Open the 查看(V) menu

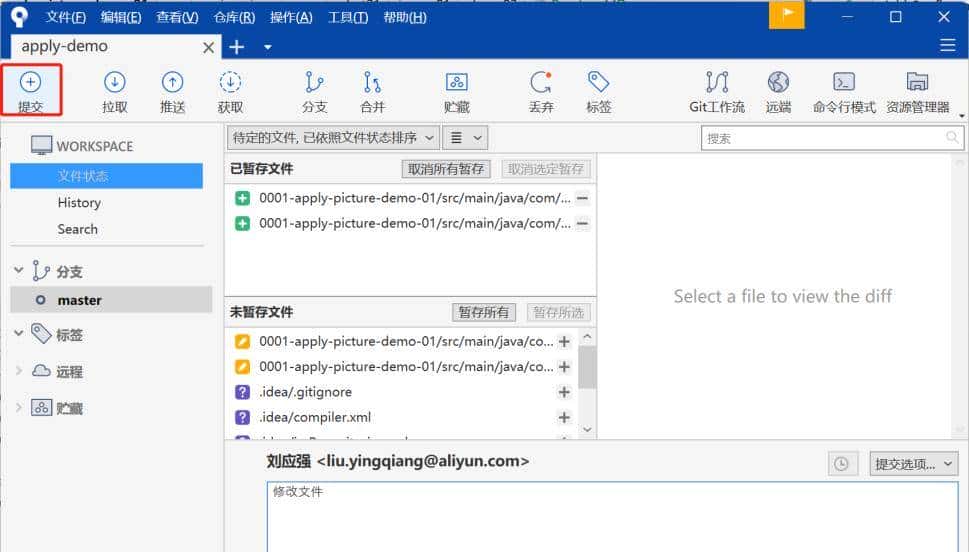pyautogui.click(x=177, y=17)
